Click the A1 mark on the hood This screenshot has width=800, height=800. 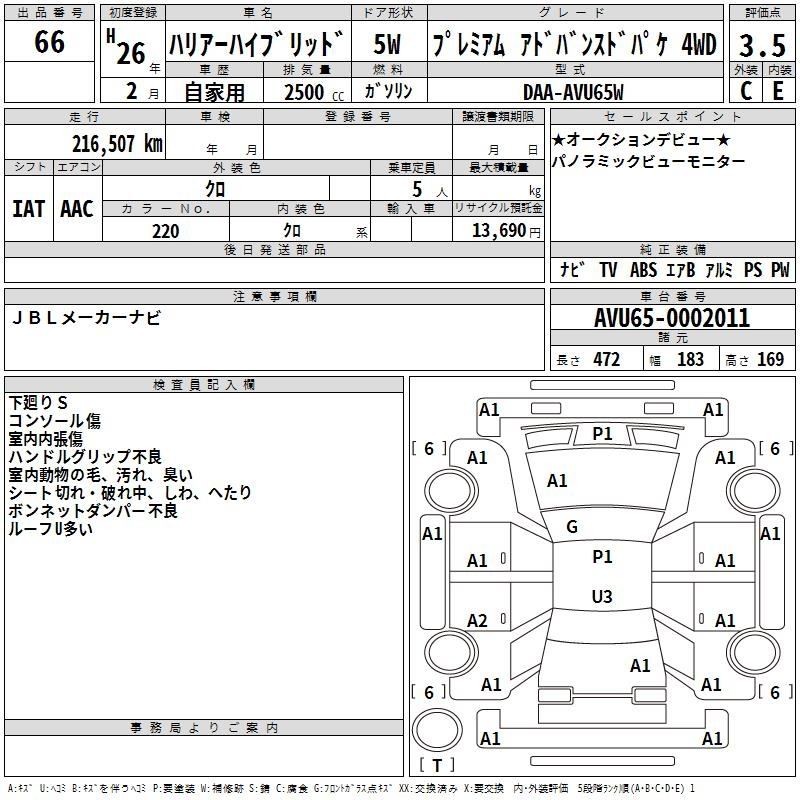[x=557, y=481]
